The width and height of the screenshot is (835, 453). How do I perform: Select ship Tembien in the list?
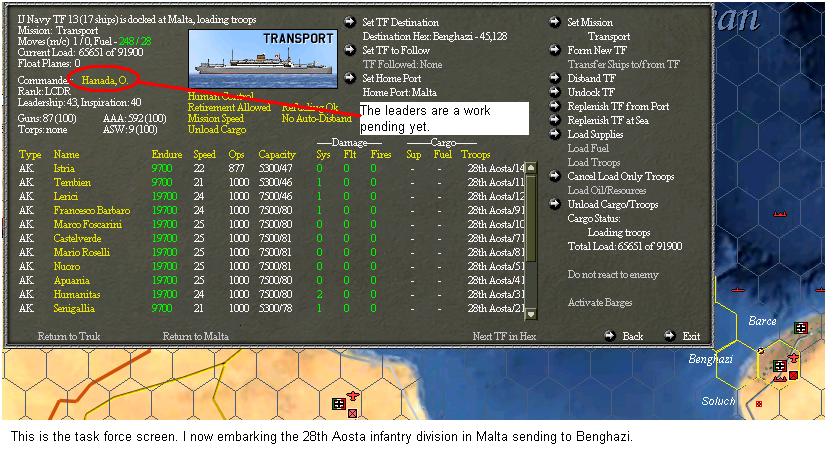72,182
